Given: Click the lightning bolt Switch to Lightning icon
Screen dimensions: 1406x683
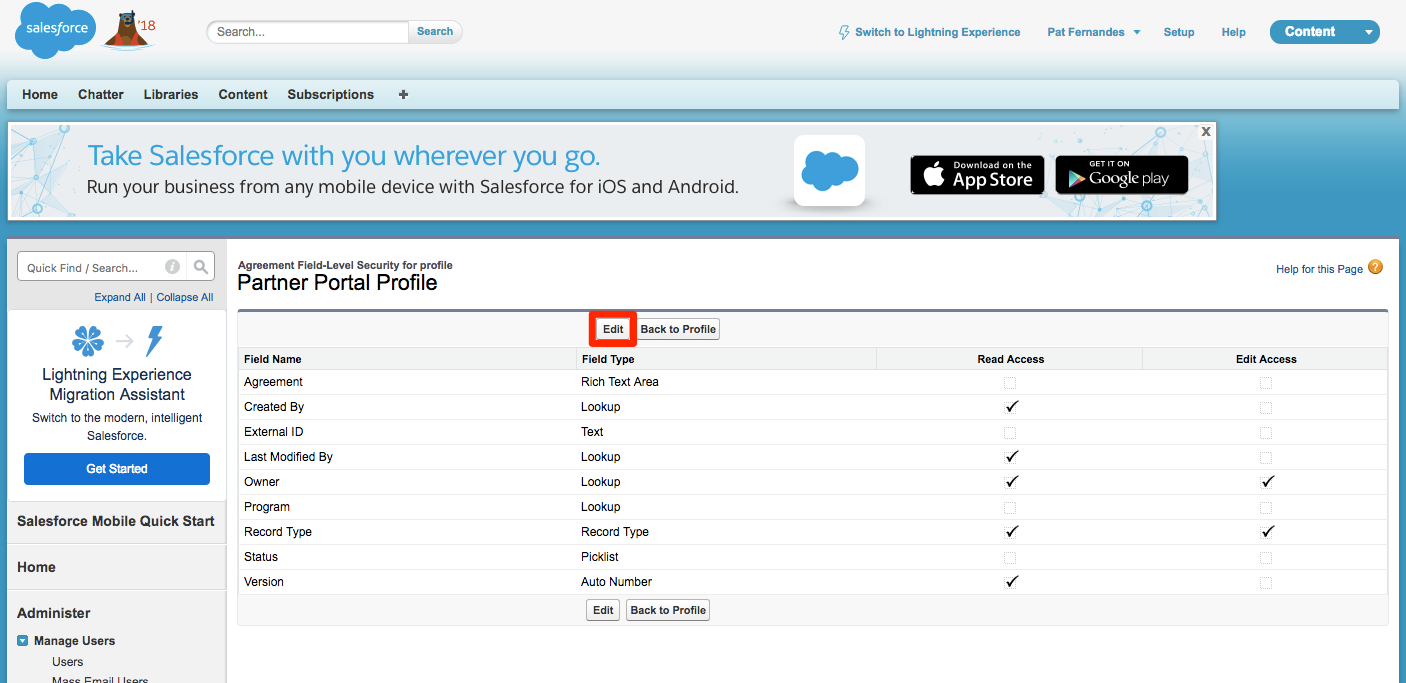Looking at the screenshot, I should (x=844, y=32).
